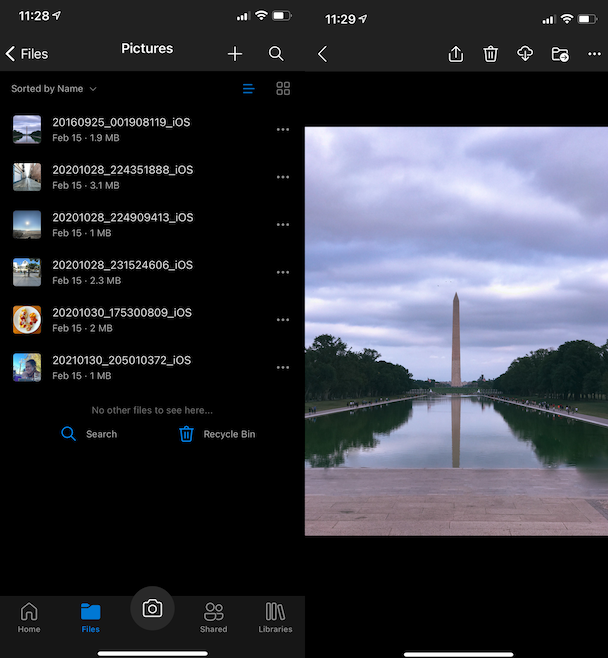This screenshot has width=608, height=658.
Task: Open more options for 20201028_224351888_iOS
Action: point(283,177)
